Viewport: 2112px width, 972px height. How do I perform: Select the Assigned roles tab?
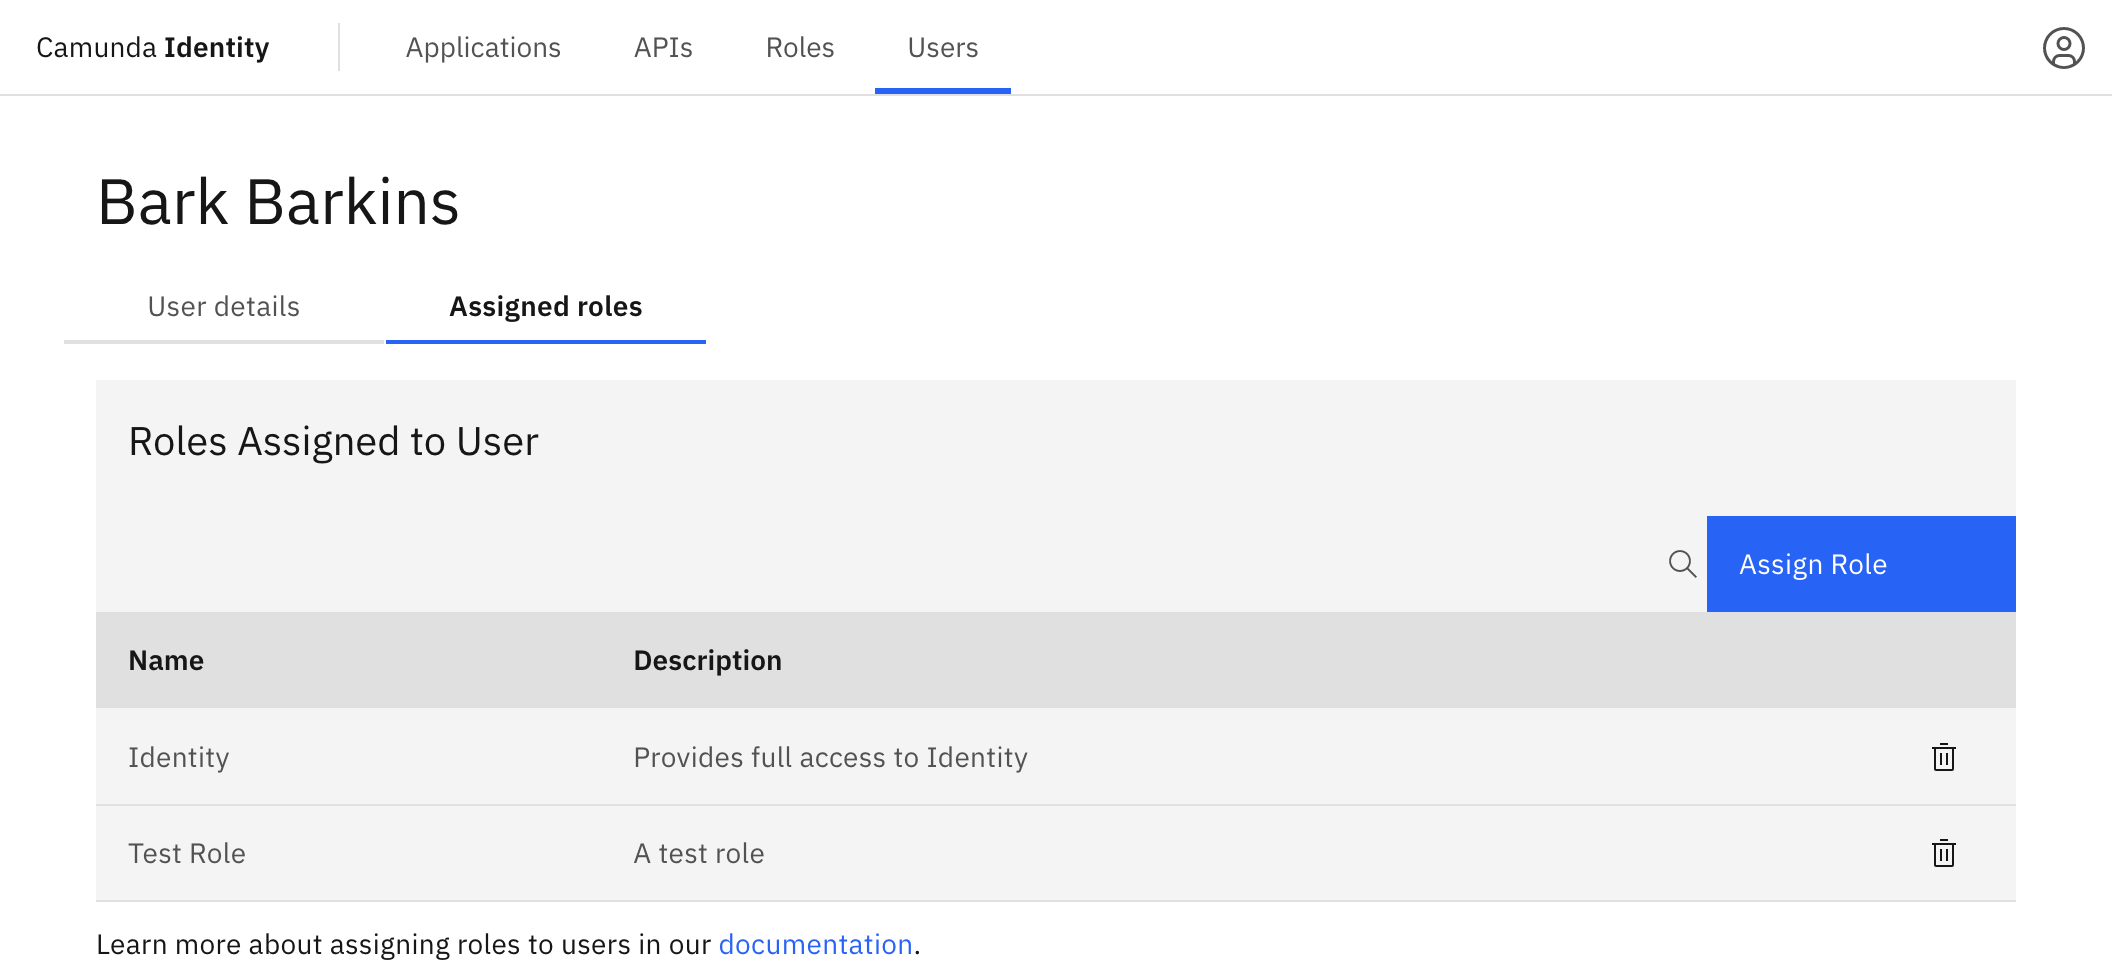coord(546,307)
